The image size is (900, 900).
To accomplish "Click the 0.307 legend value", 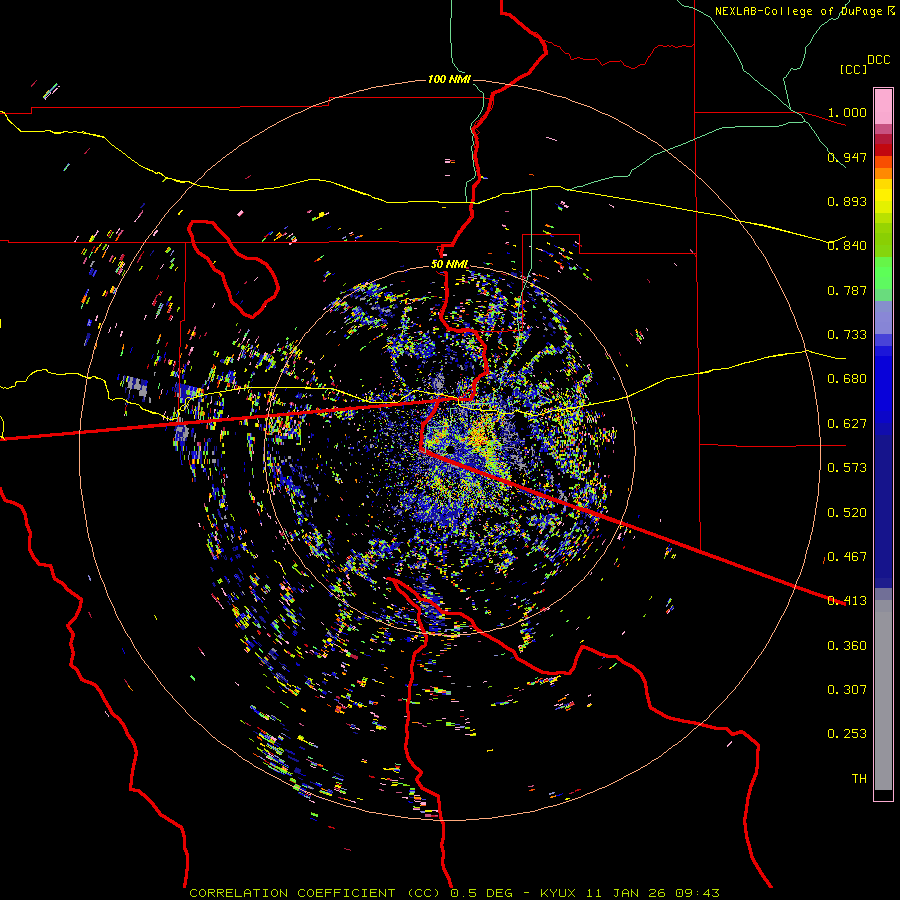I will [847, 690].
